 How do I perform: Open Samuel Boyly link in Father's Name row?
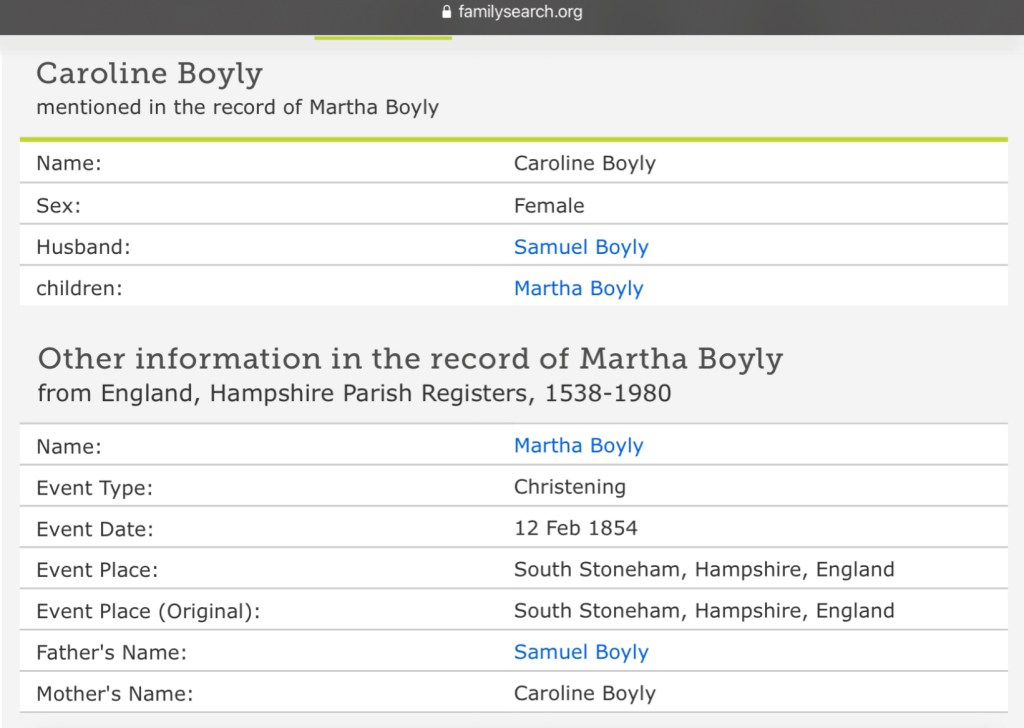click(x=580, y=652)
